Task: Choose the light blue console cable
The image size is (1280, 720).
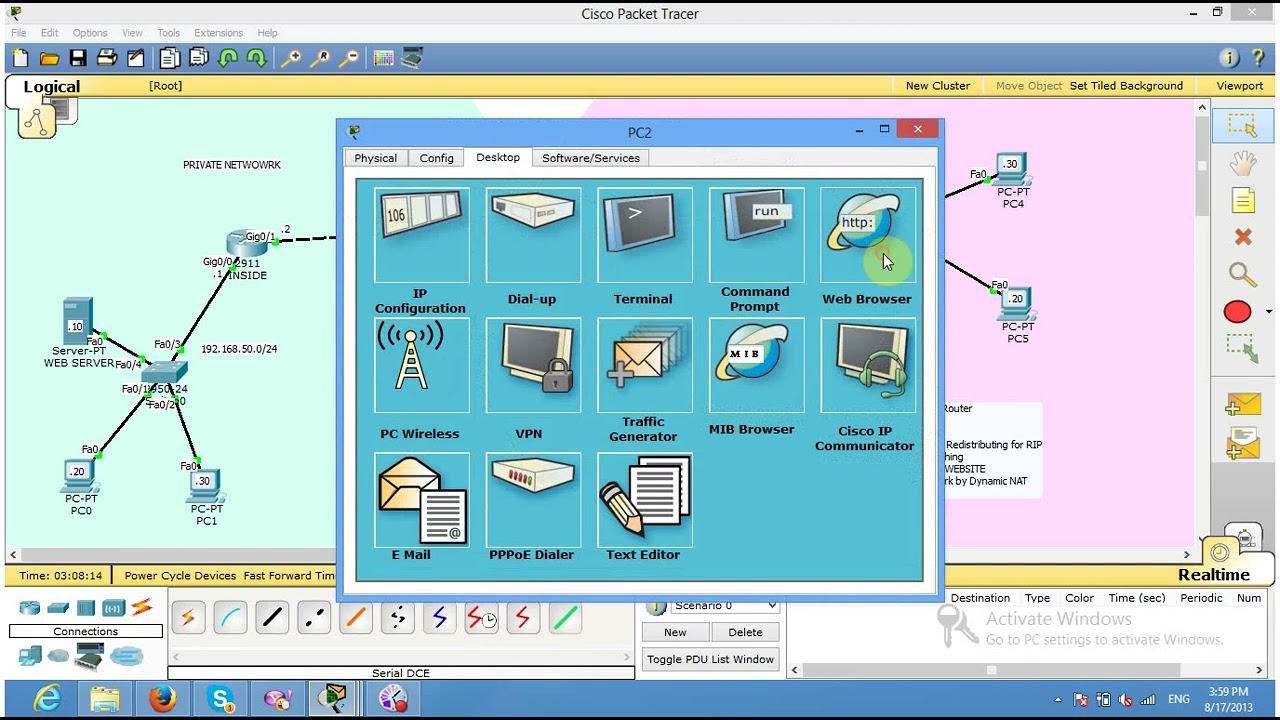Action: tap(230, 619)
